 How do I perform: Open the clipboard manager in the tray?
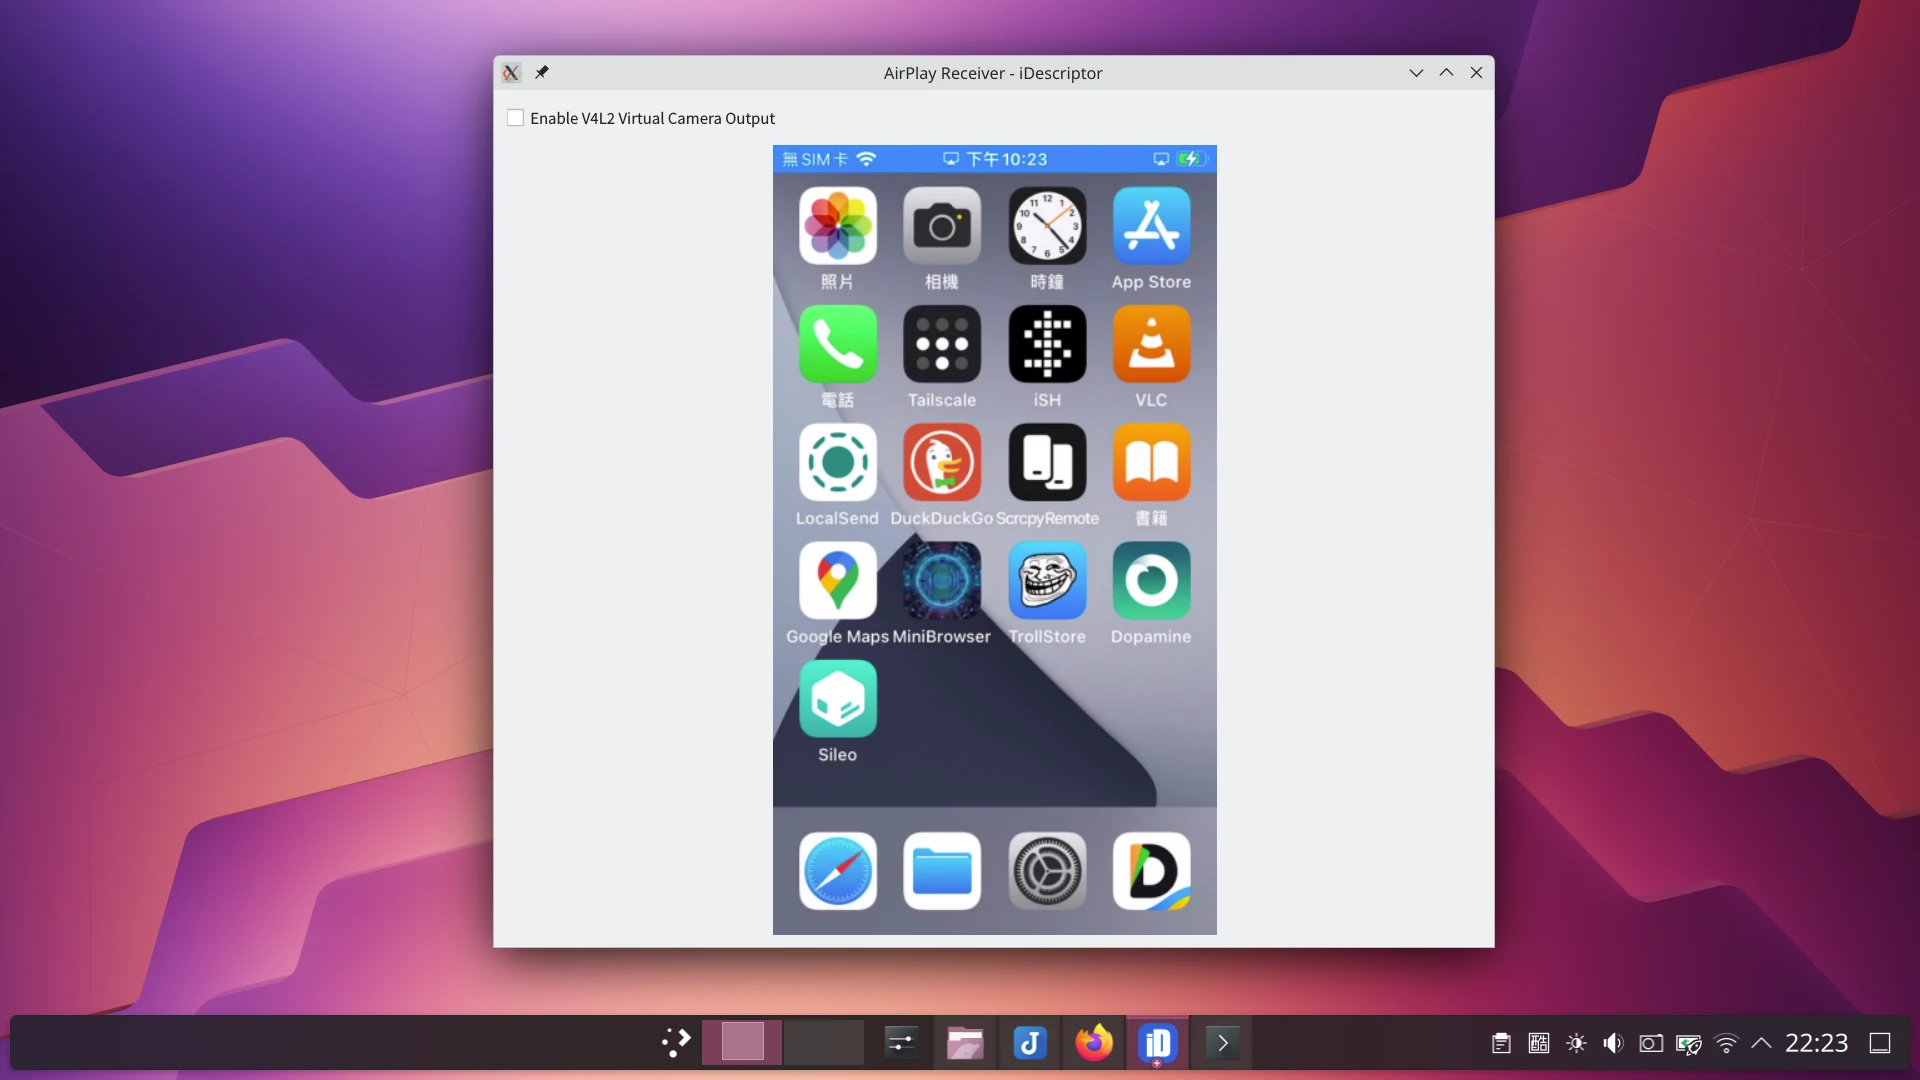coord(1500,1043)
